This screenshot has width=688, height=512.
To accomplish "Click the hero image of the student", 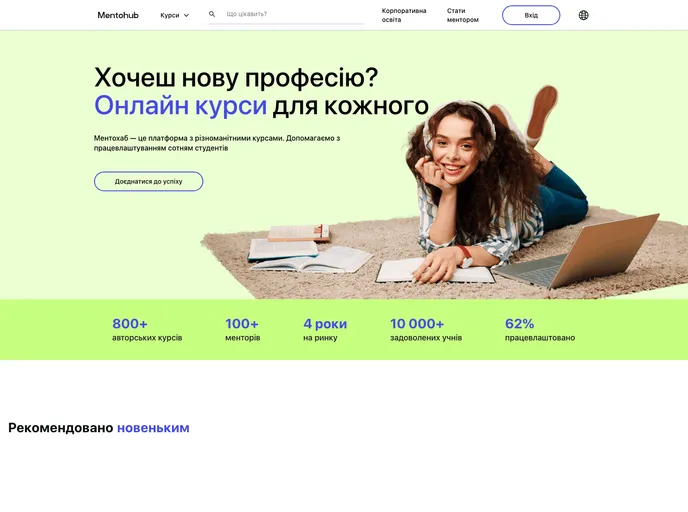I will pos(443,193).
